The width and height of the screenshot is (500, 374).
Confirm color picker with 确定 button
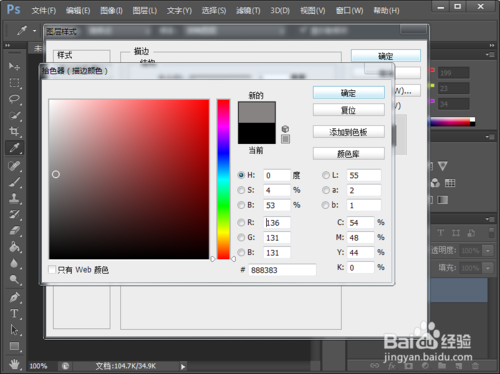point(349,93)
